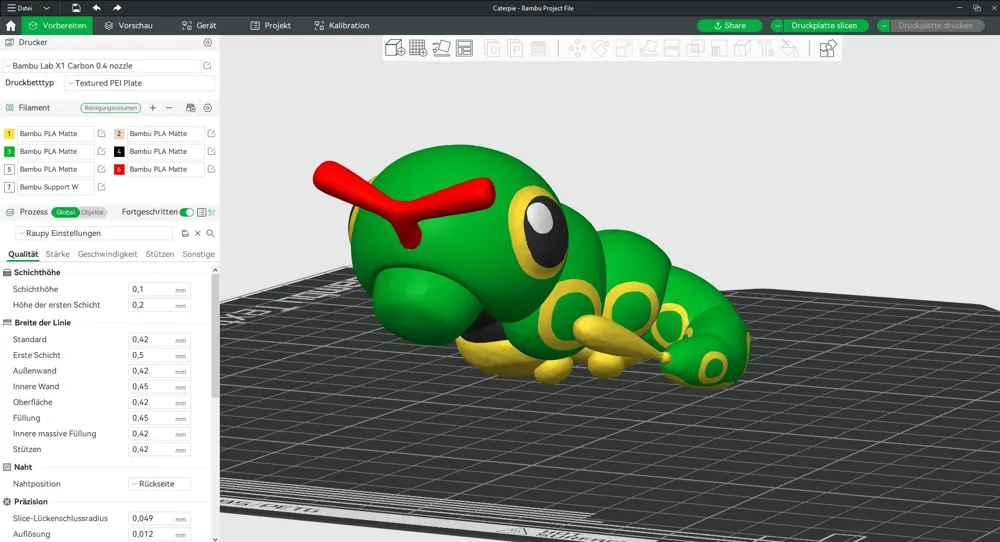Image resolution: width=1000 pixels, height=542 pixels.
Task: Click the Arrange all objects icon
Action: pos(464,48)
